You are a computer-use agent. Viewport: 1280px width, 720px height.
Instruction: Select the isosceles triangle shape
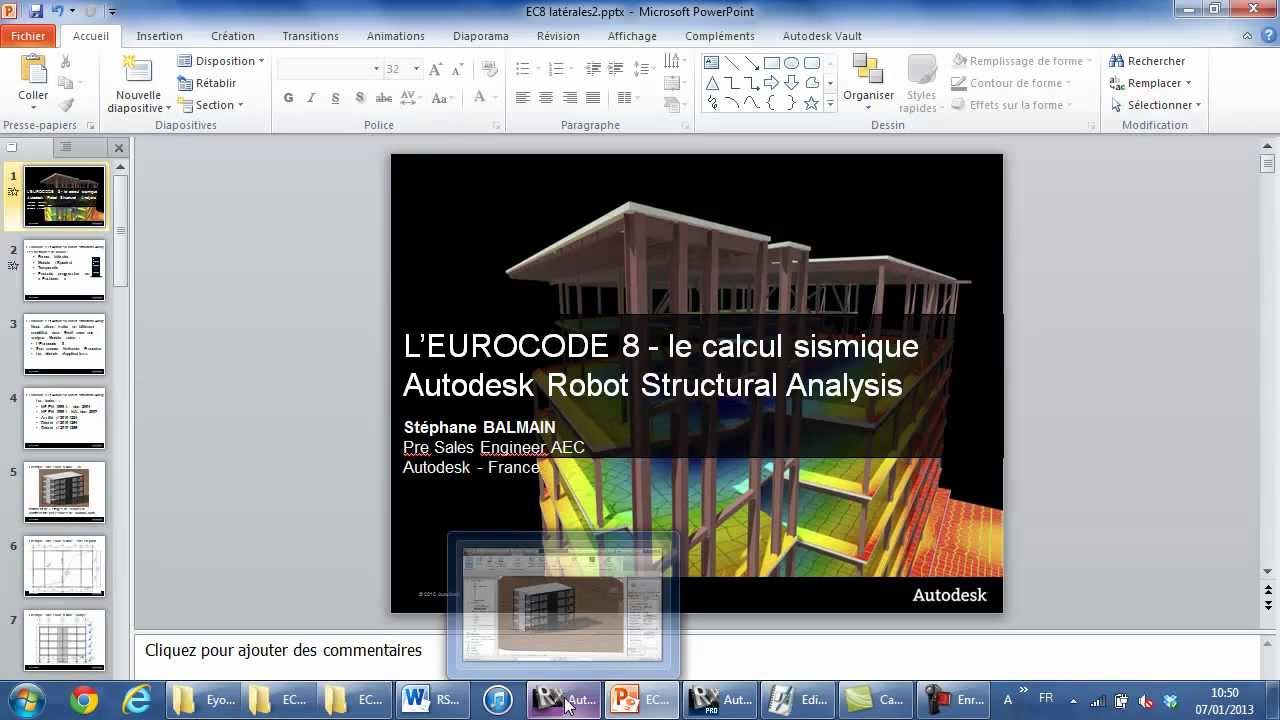click(712, 83)
